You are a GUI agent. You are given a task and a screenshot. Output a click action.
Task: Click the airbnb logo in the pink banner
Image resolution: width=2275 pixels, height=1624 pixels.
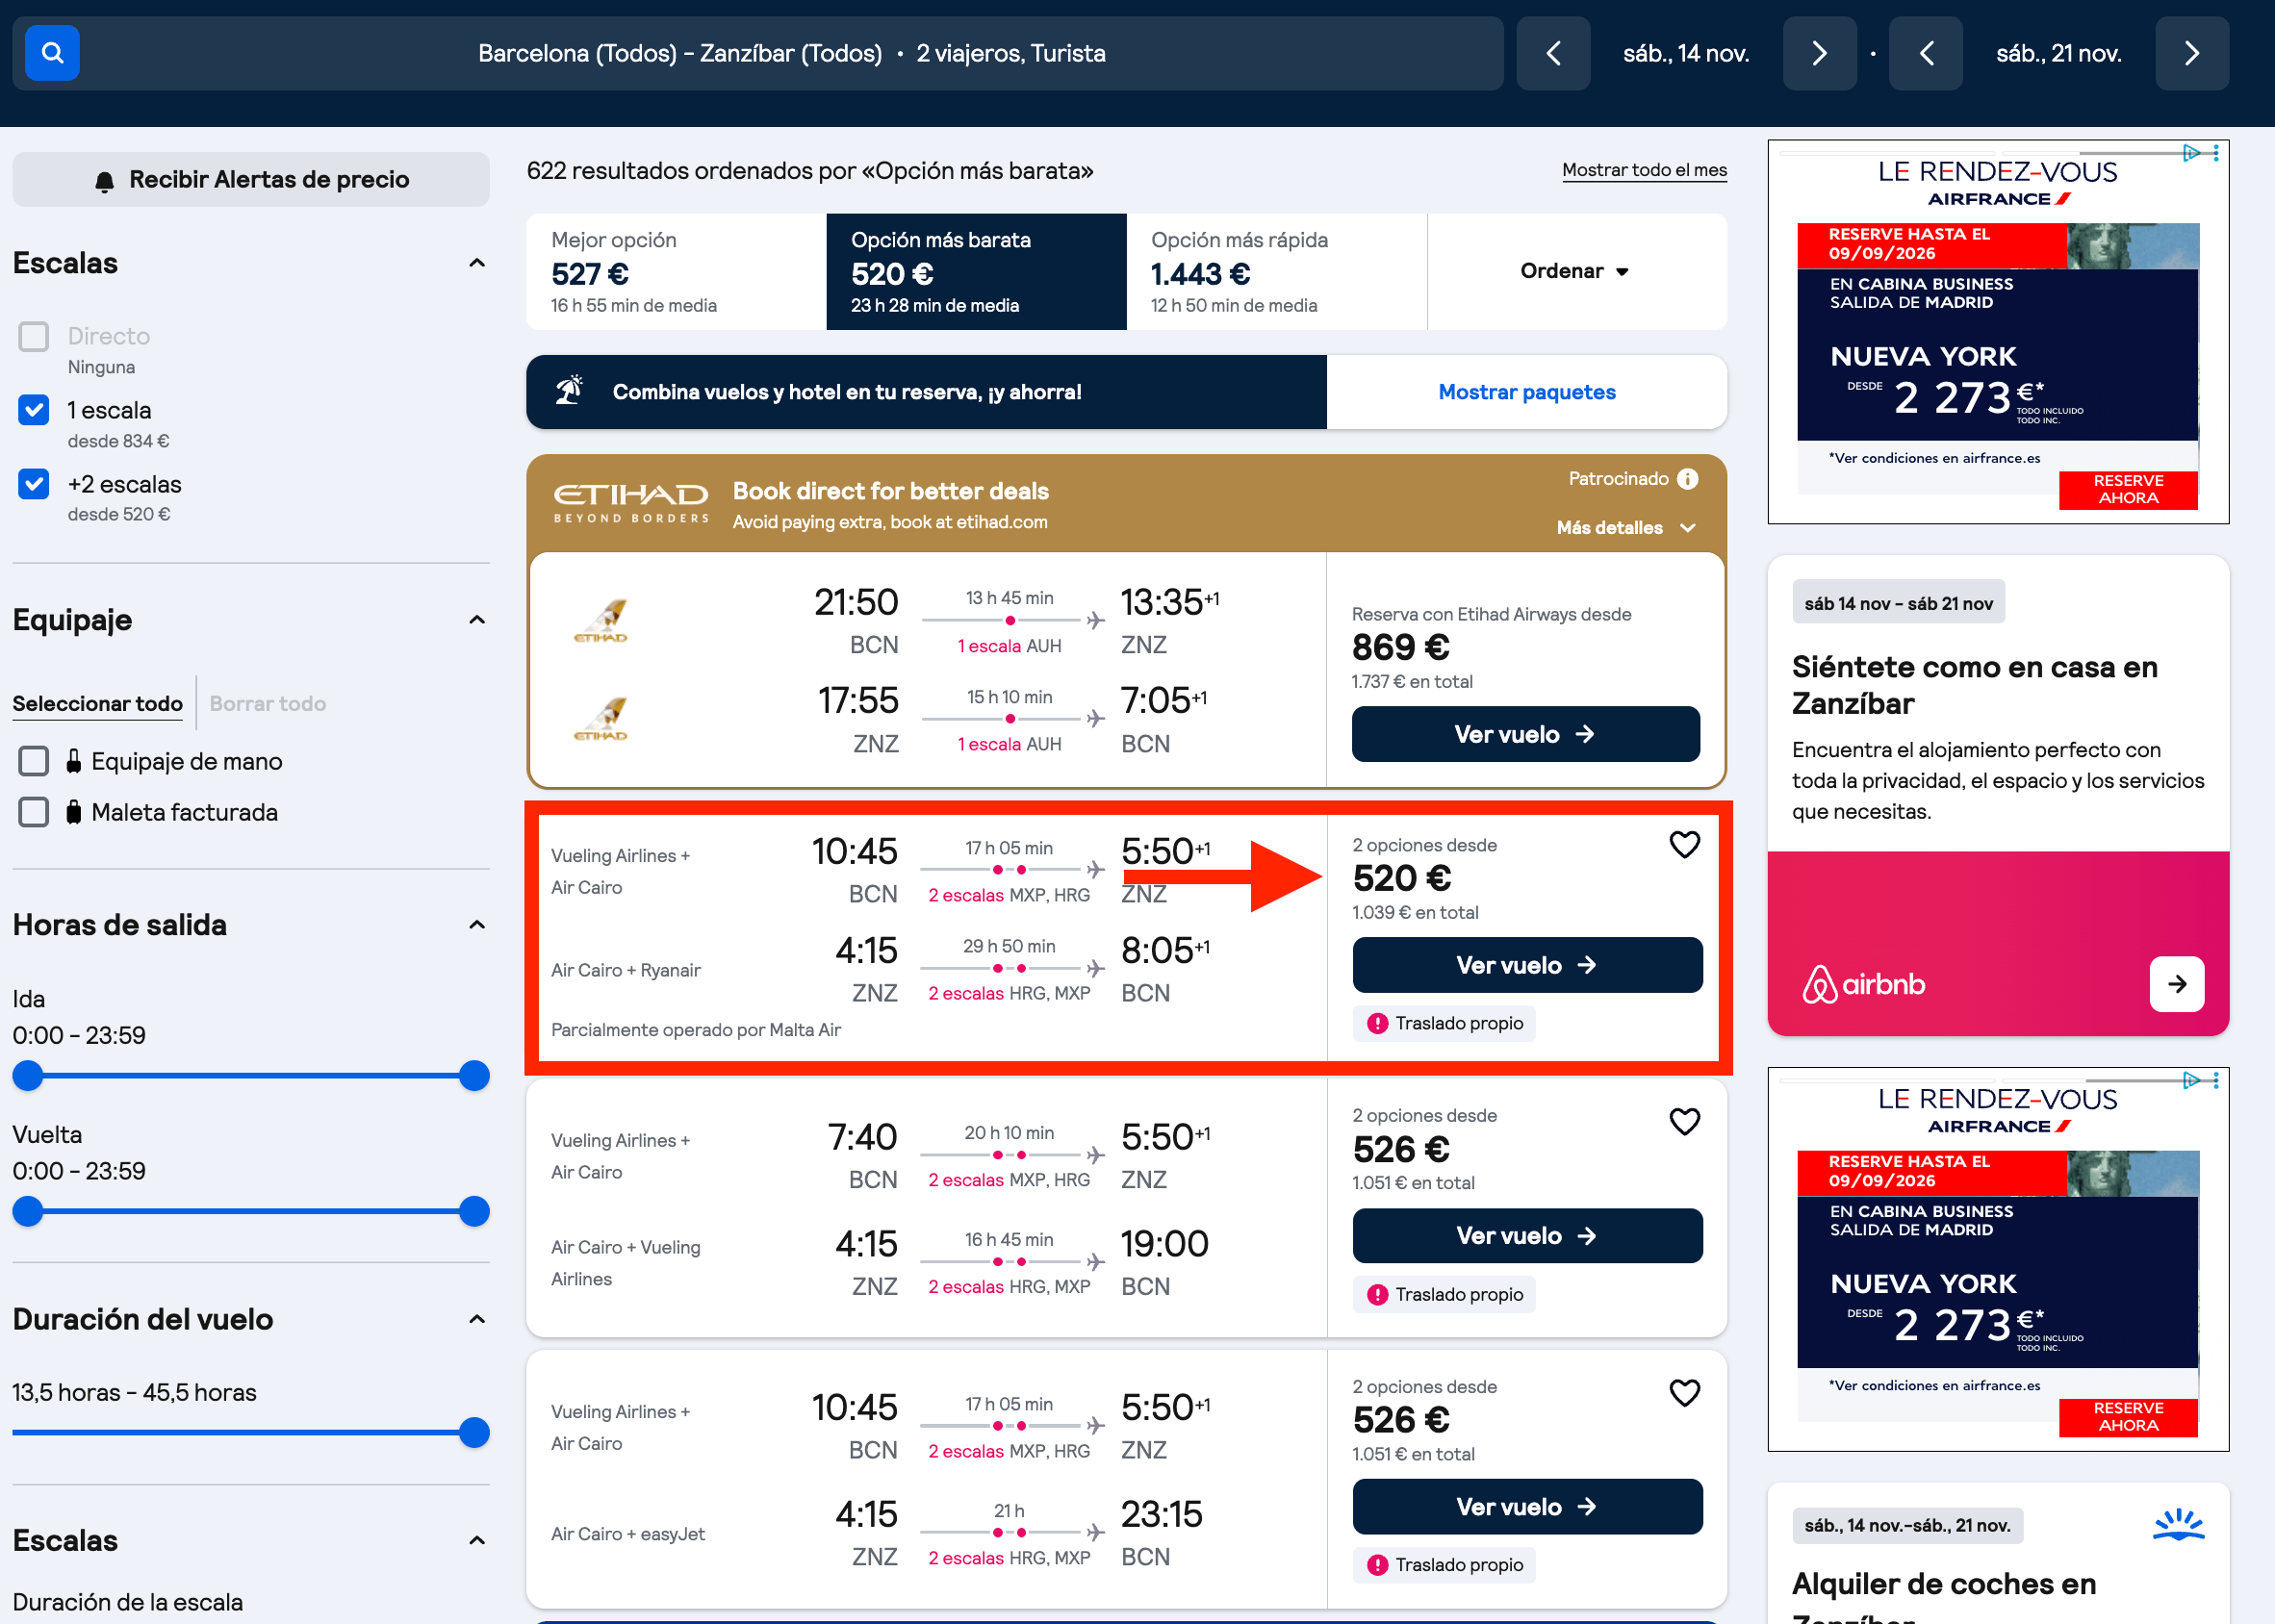pyautogui.click(x=1863, y=984)
